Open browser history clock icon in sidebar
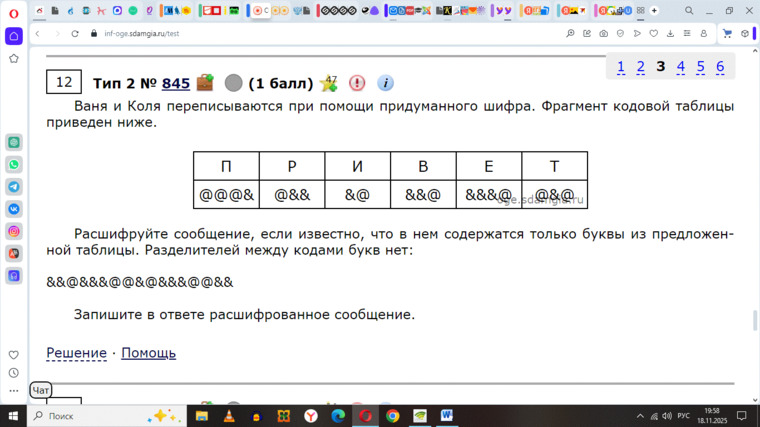Screen dimensions: 760x427 [14, 373]
